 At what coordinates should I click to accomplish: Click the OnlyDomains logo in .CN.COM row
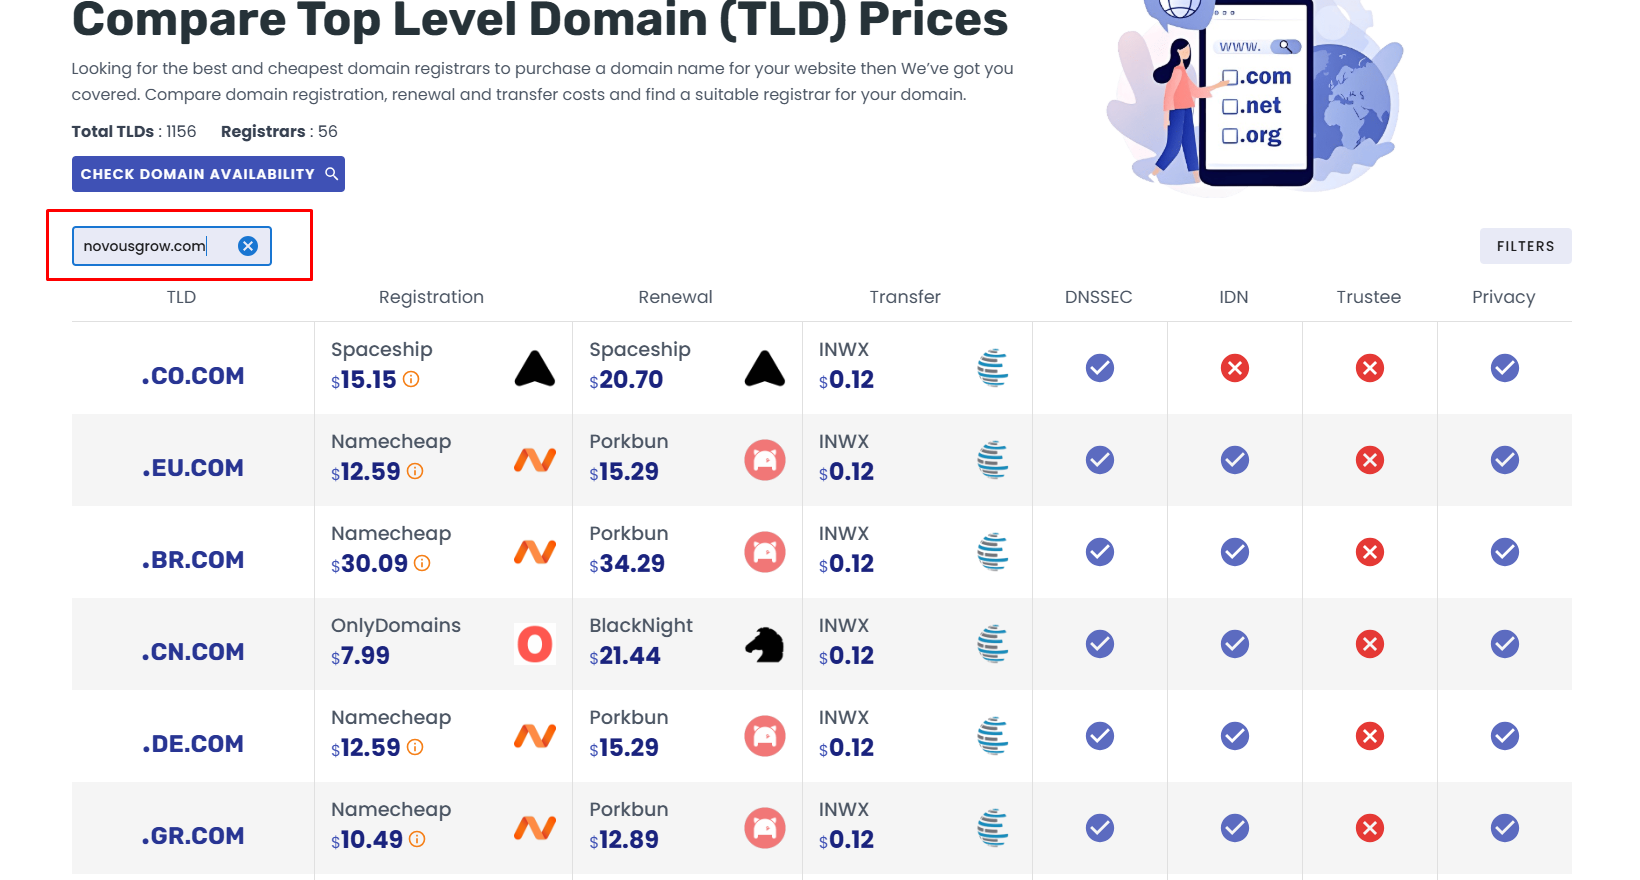tap(535, 644)
